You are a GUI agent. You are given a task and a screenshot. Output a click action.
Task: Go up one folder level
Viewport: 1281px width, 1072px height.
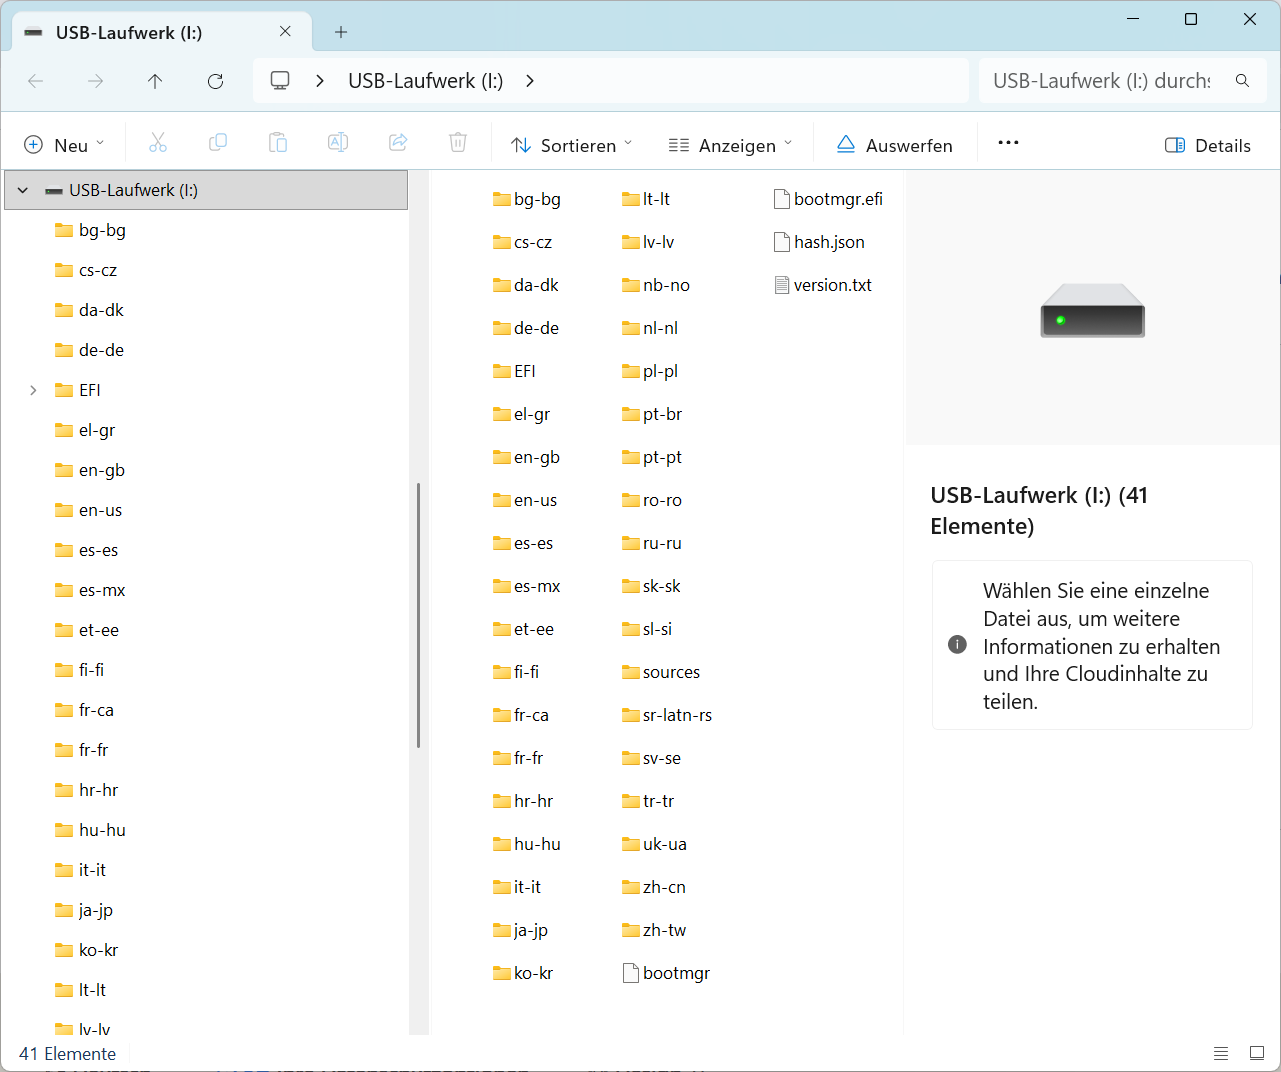click(155, 81)
